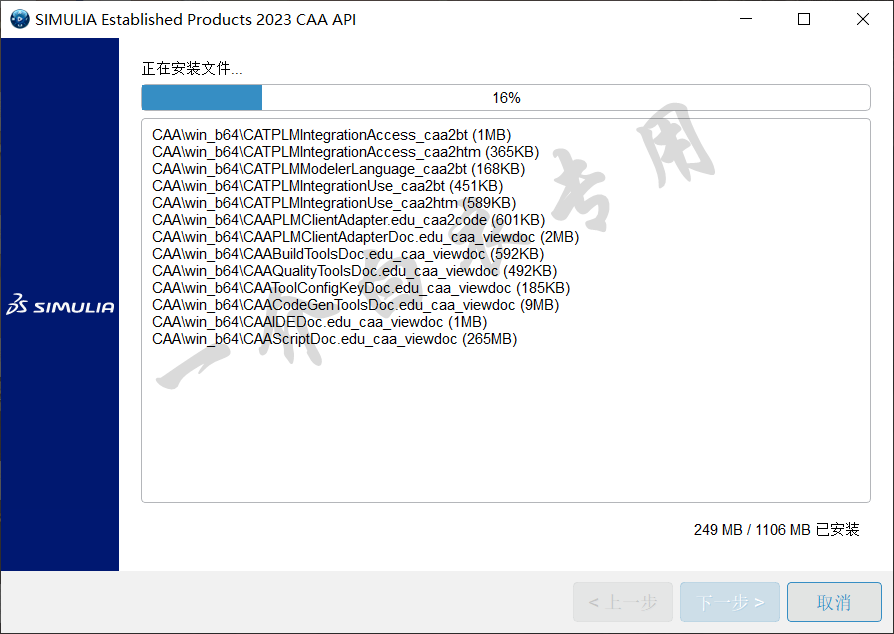The image size is (894, 634).
Task: Select the CAAQualityToolsDoc.edu_caa_viewdoc (492KB) line
Action: (x=355, y=271)
